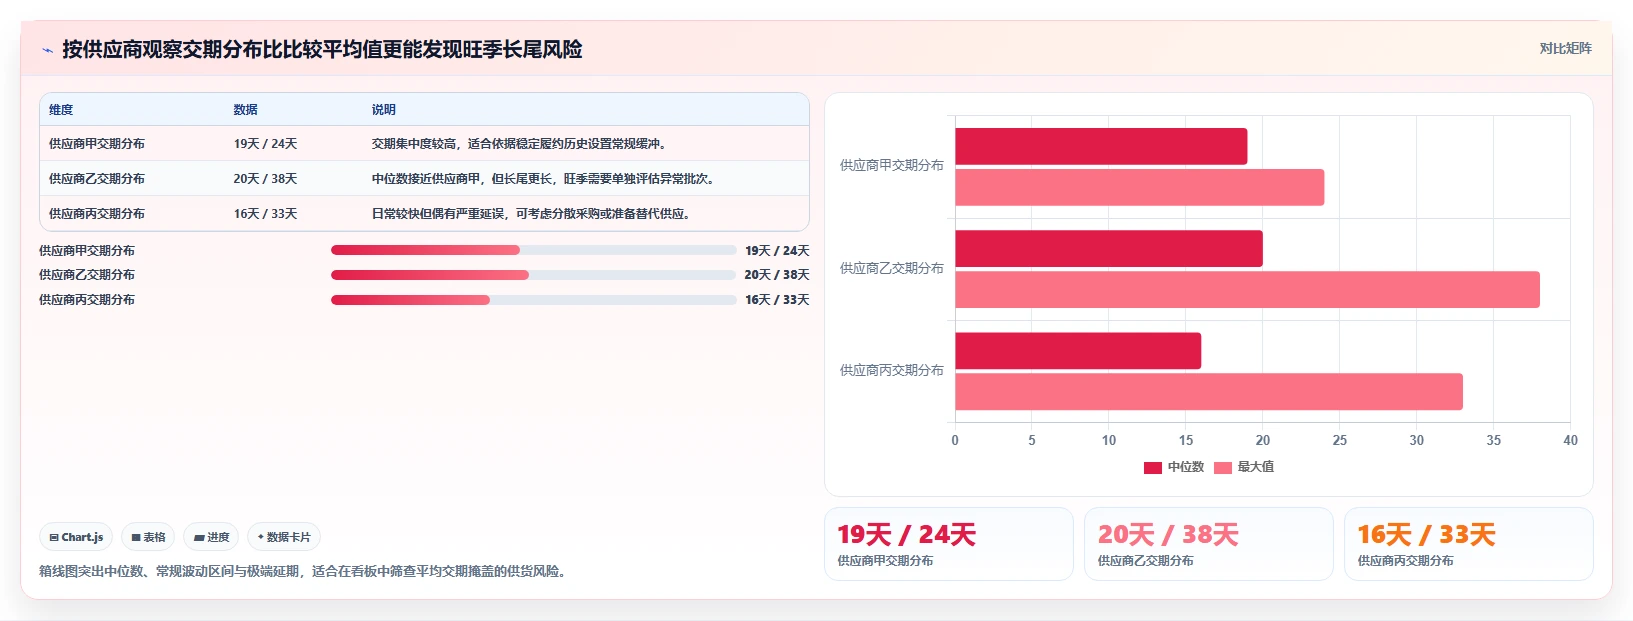Click the 供应商丙交期分布 progress bar

[534, 300]
